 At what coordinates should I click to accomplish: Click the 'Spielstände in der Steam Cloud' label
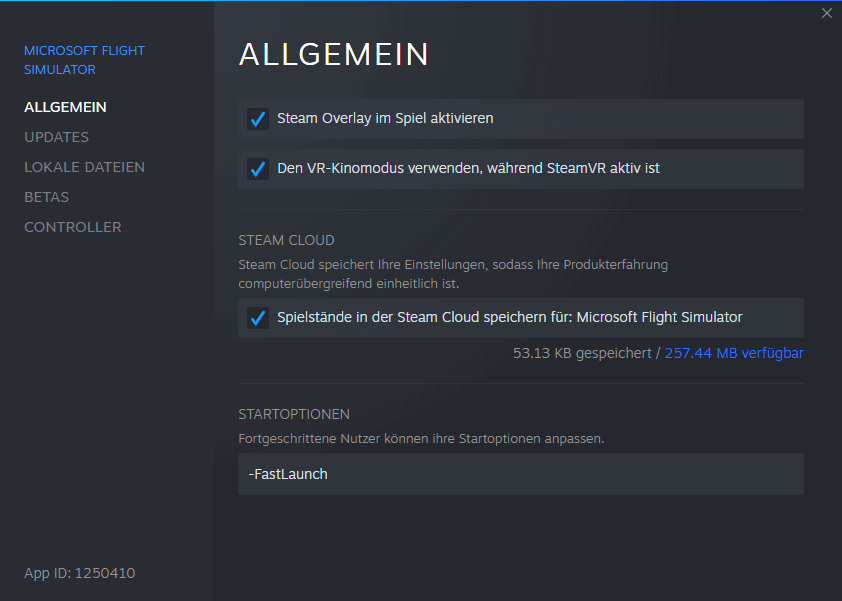tap(509, 318)
